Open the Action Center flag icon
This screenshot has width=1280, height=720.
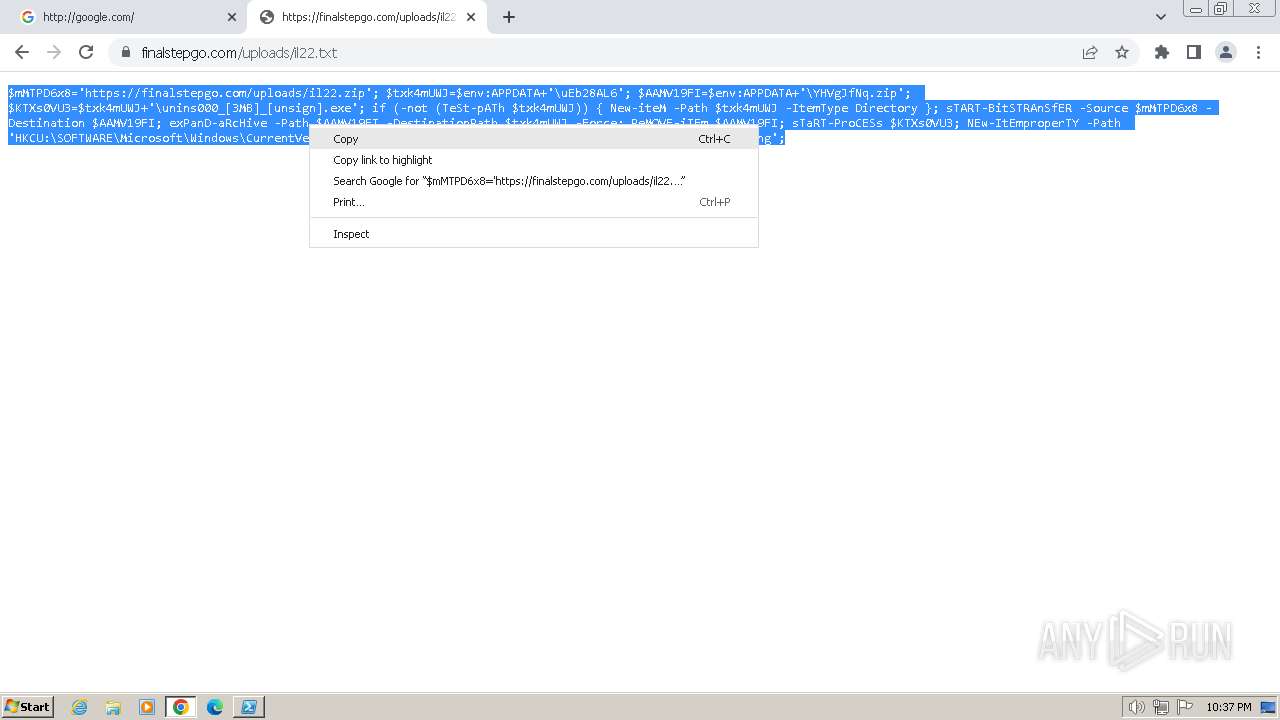(1185, 707)
